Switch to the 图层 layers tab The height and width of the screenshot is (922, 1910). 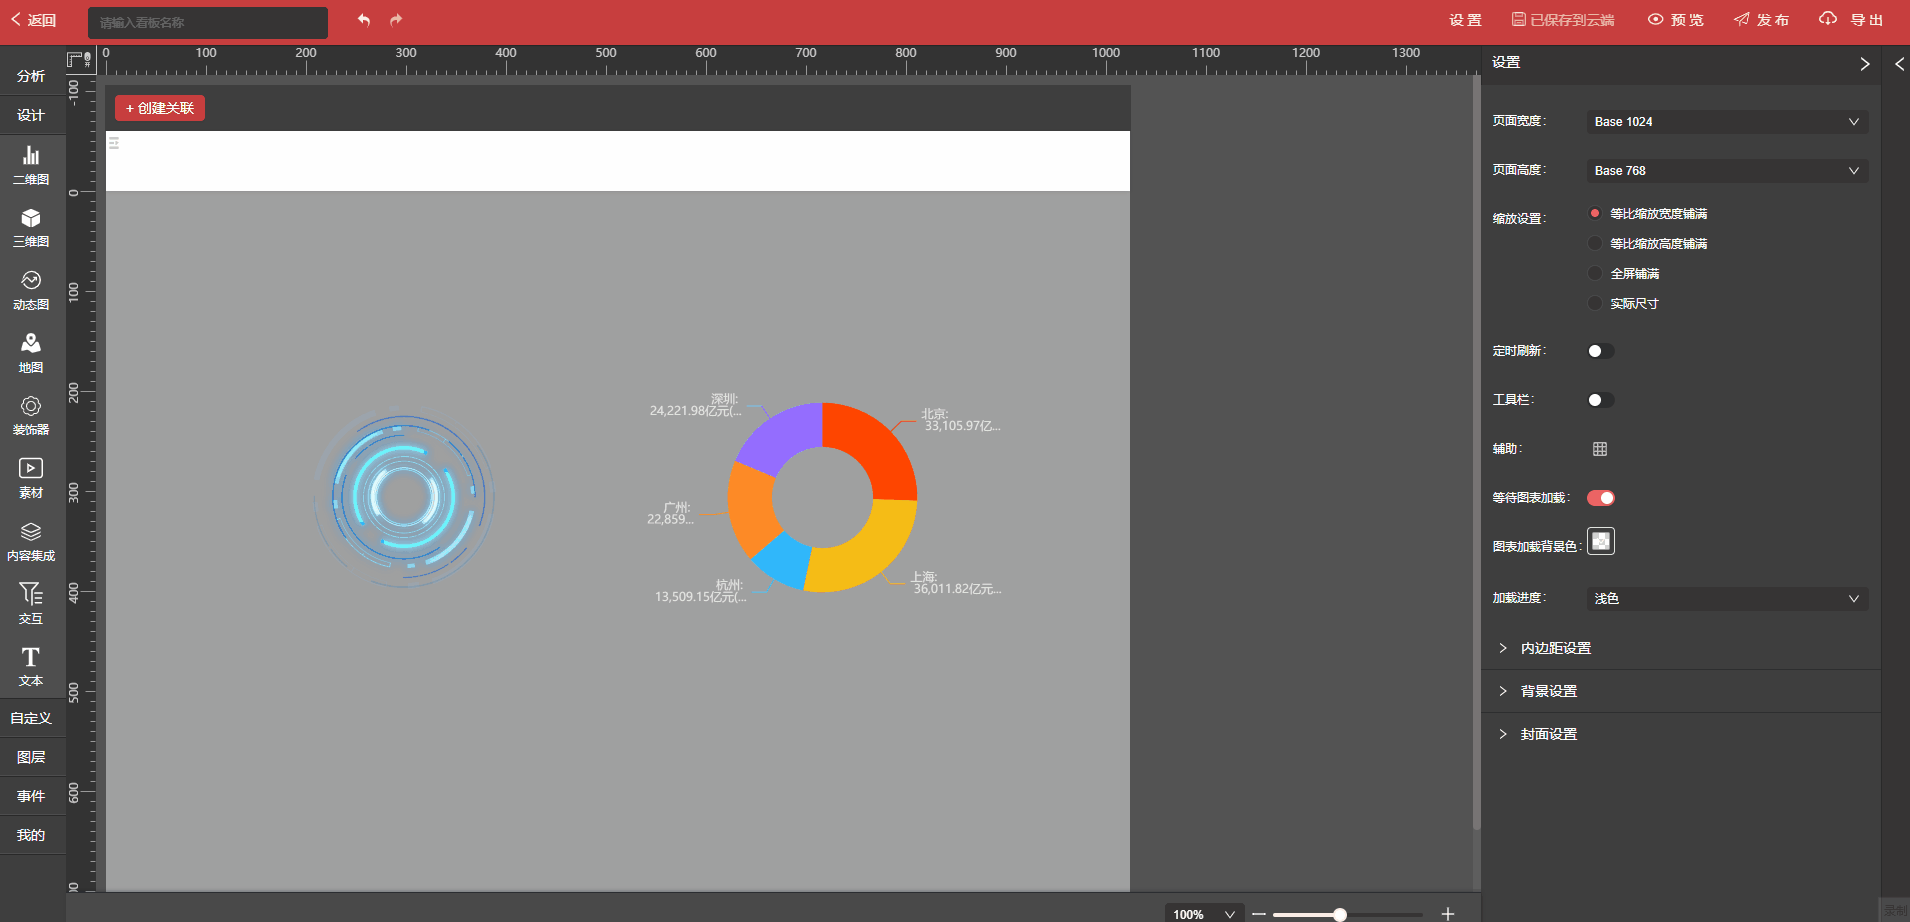(x=31, y=757)
